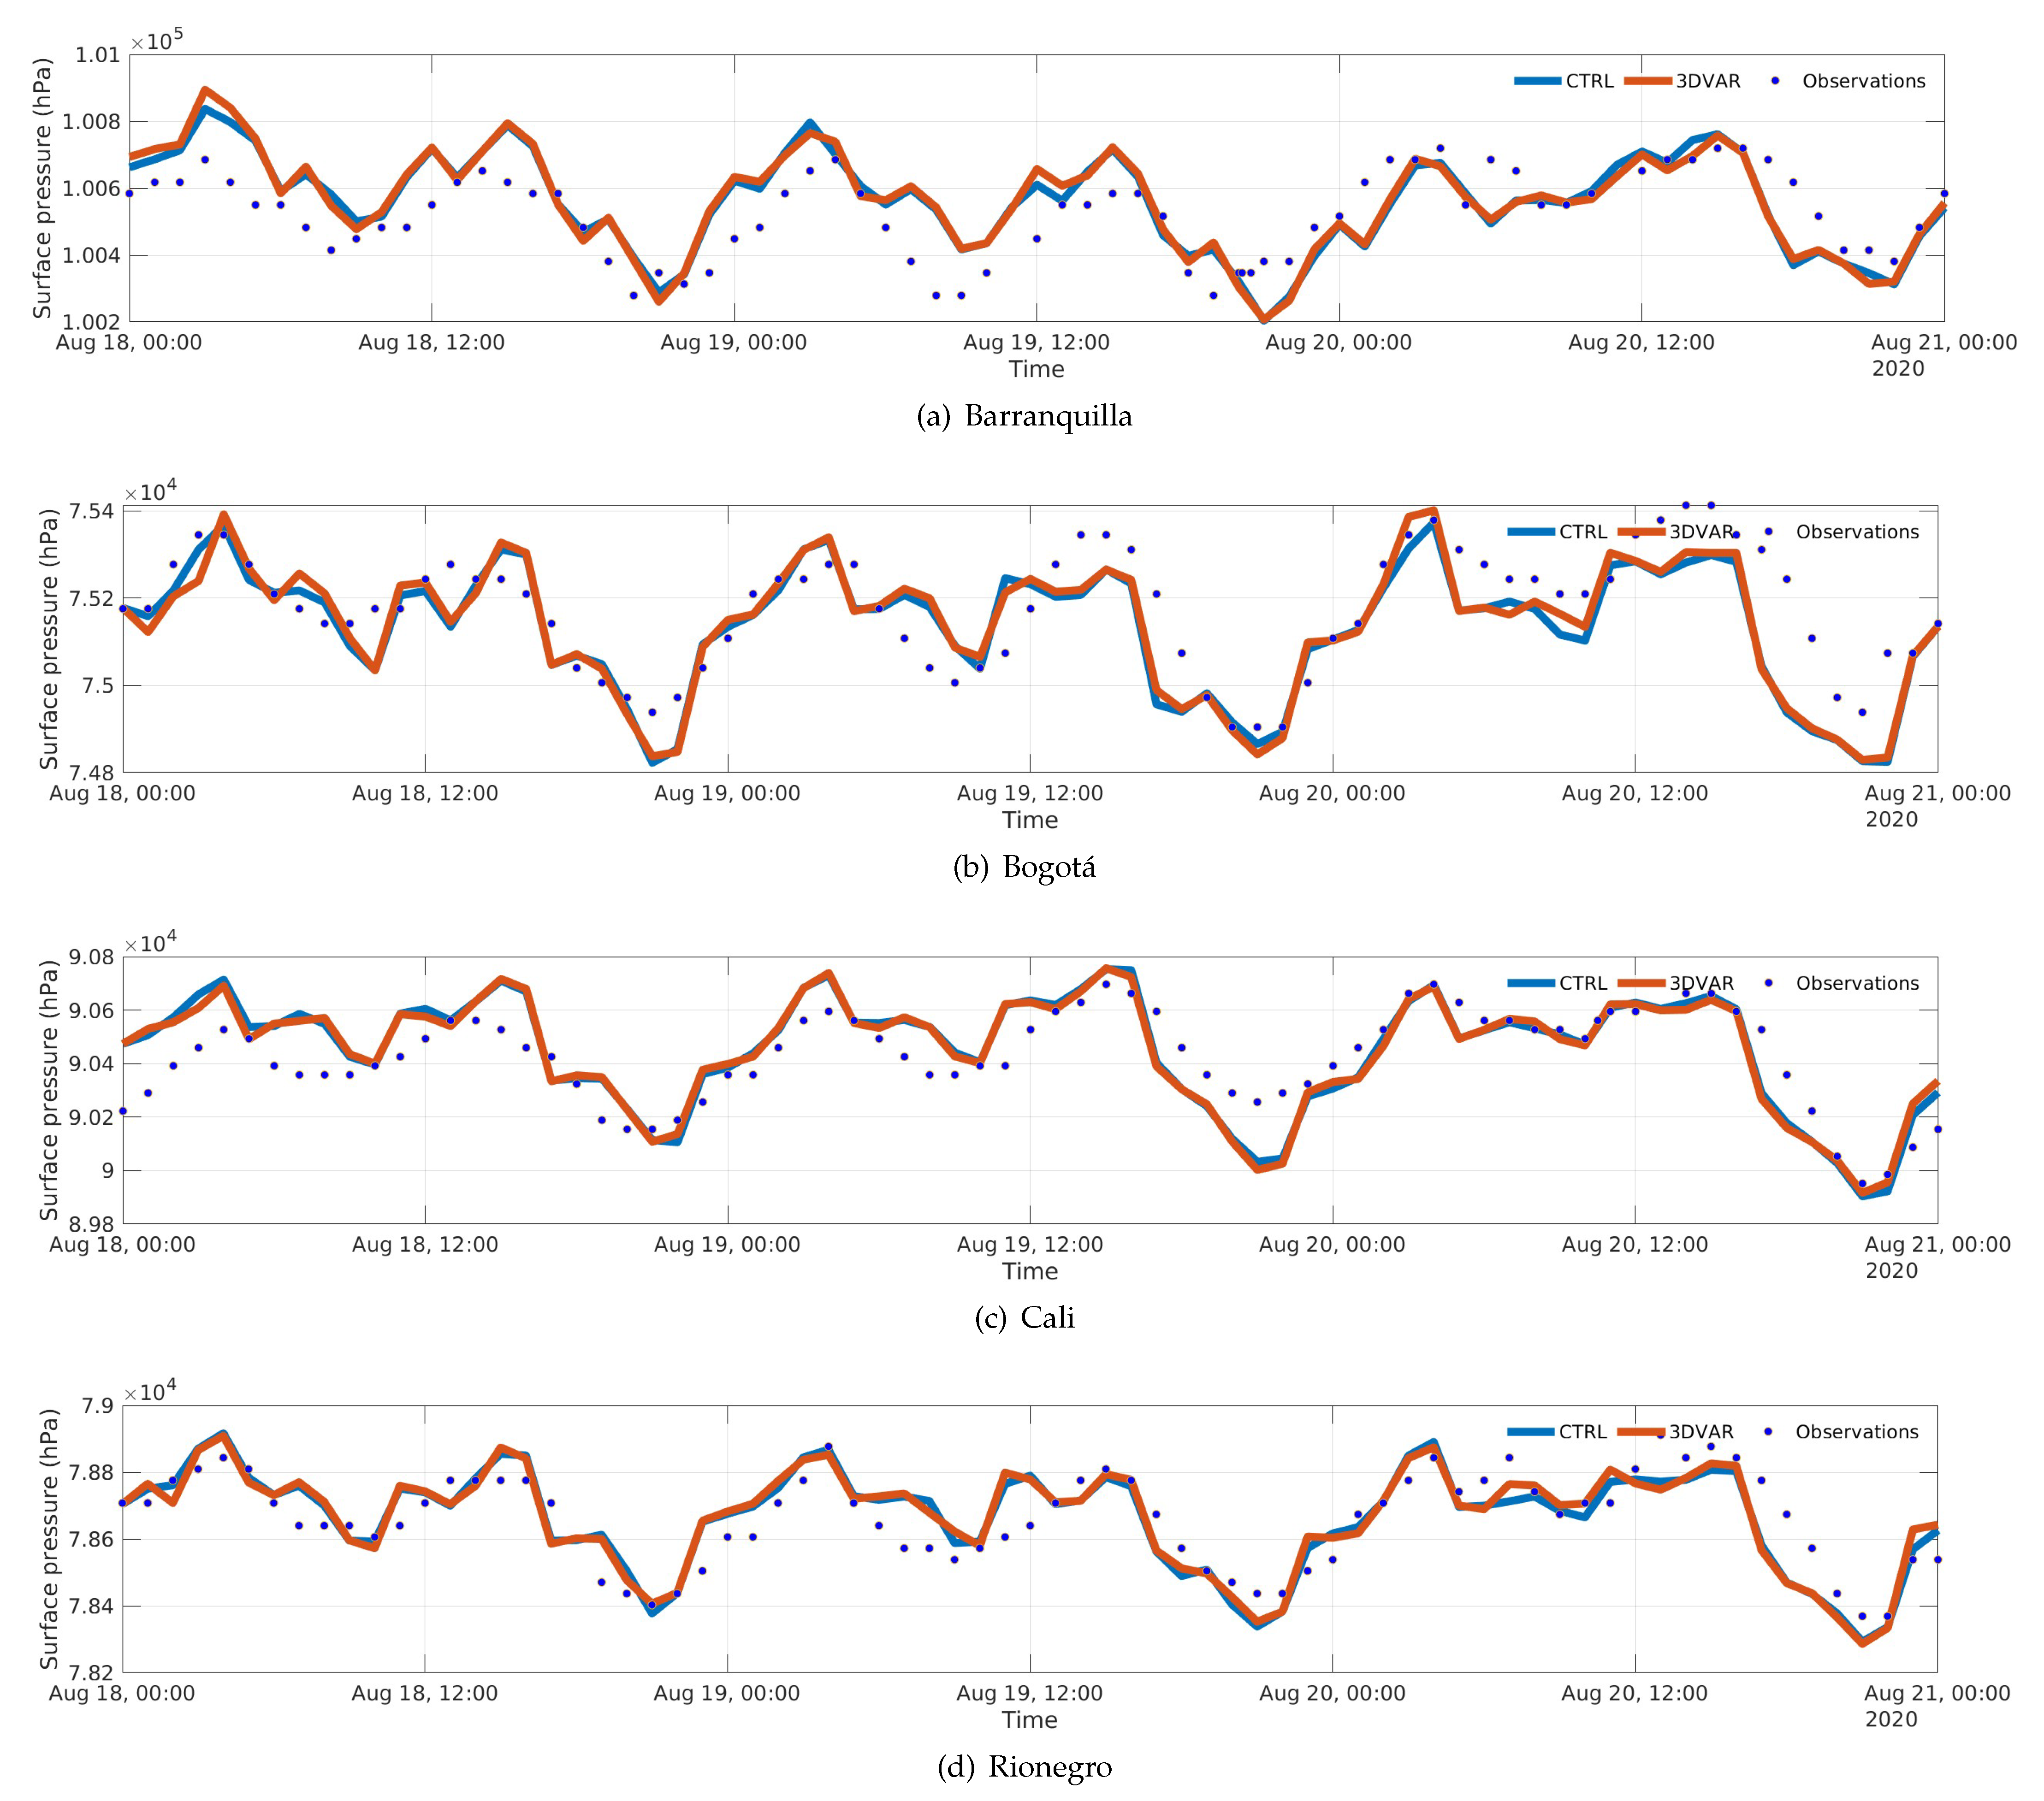Viewport: 2044px width, 1801px height.
Task: Click the ×10^5 exponent above Barranquilla plot
Action: point(157,41)
